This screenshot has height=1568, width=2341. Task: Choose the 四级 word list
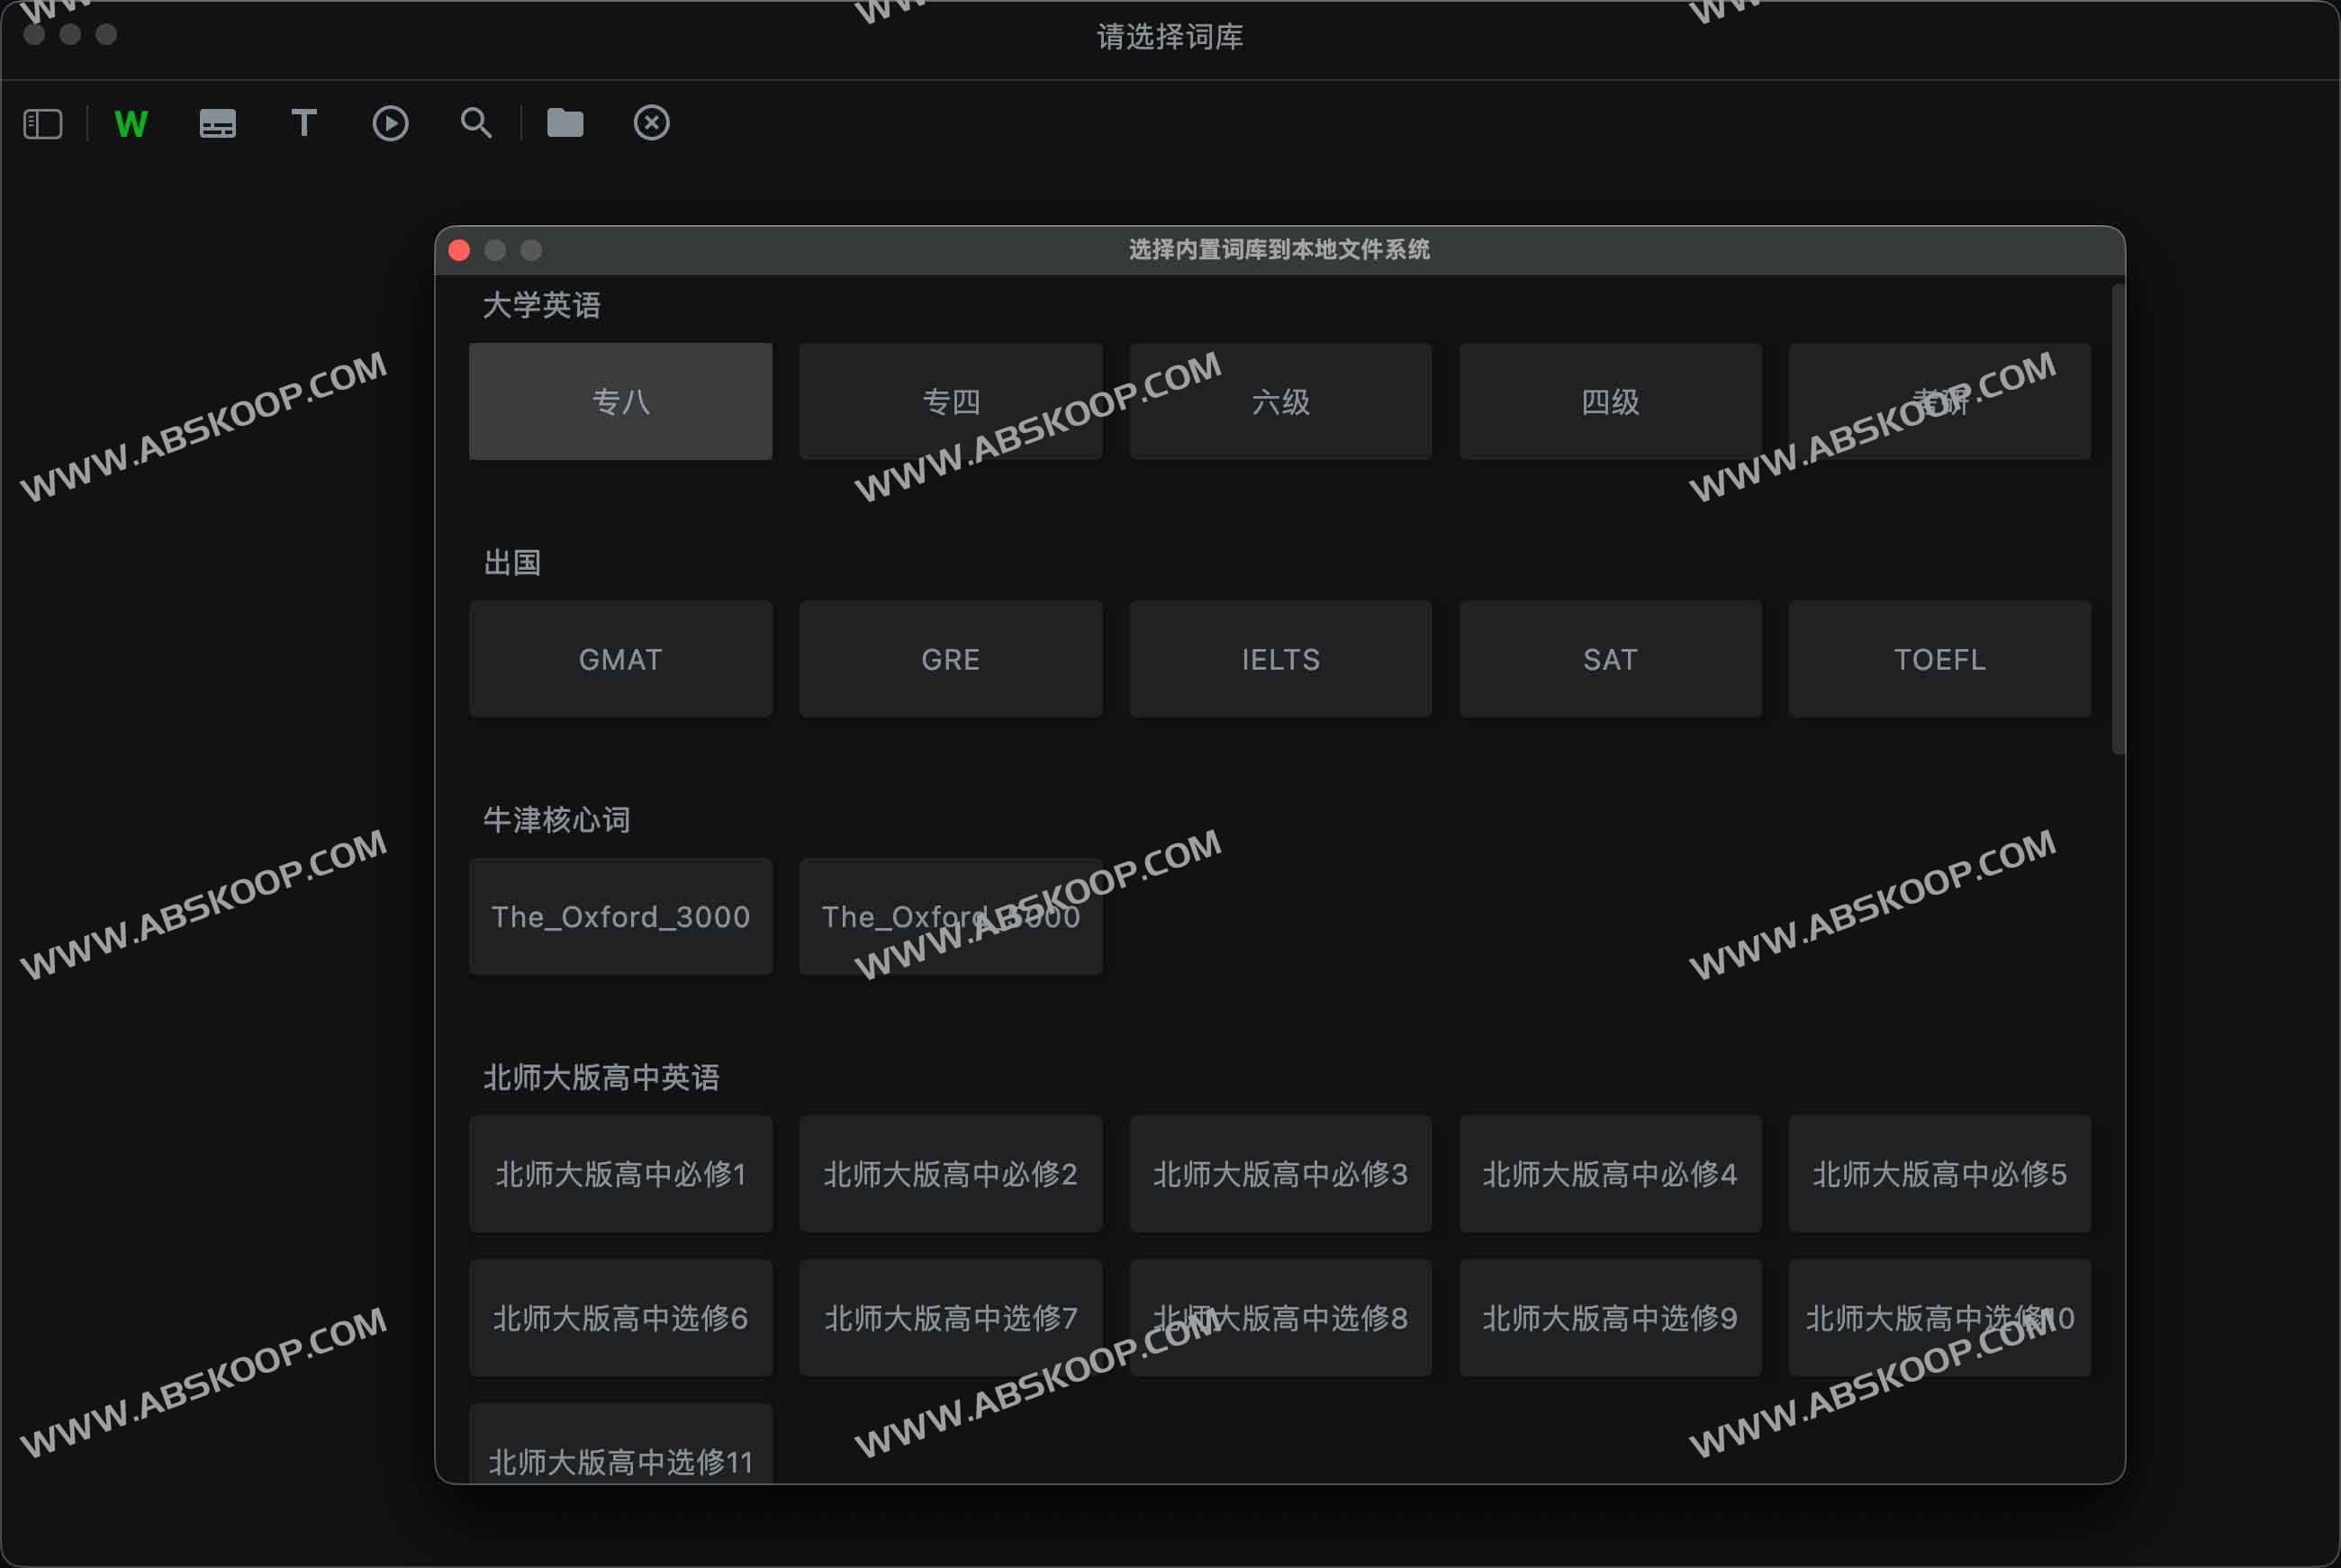tap(1610, 401)
